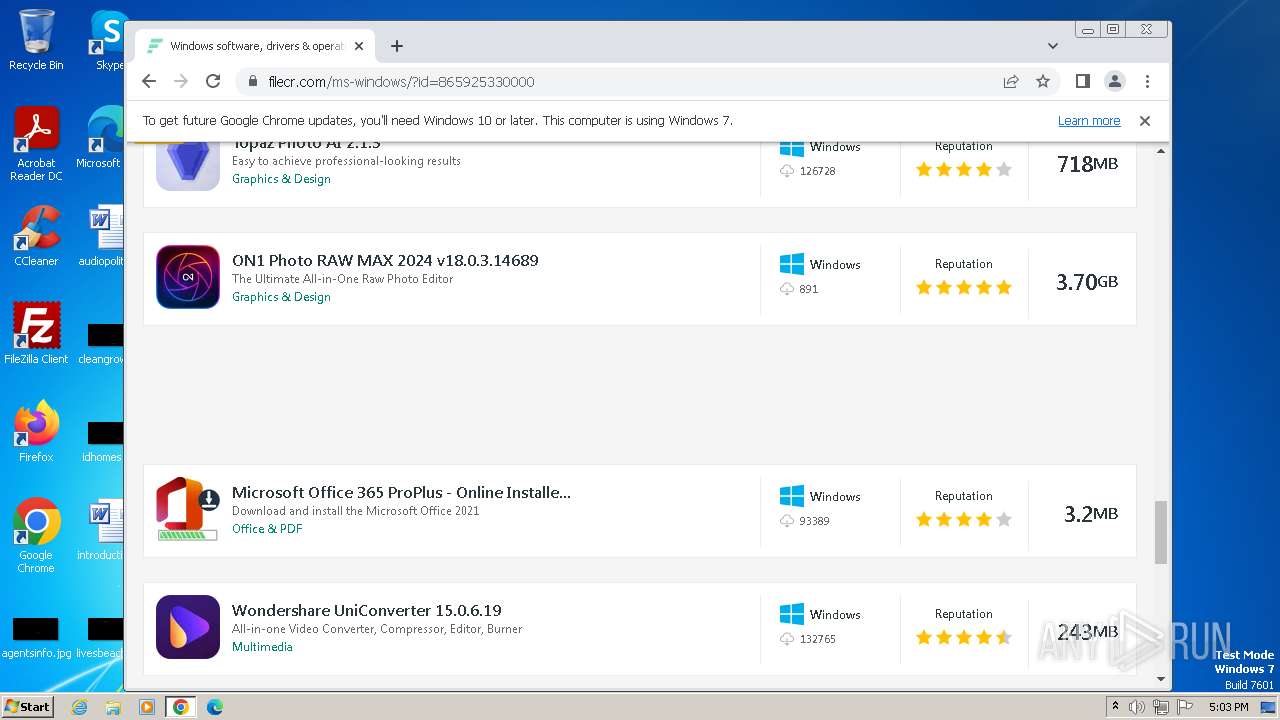Click star rating for Wondershare UniConverter
1280x720 pixels.
[x=964, y=638]
